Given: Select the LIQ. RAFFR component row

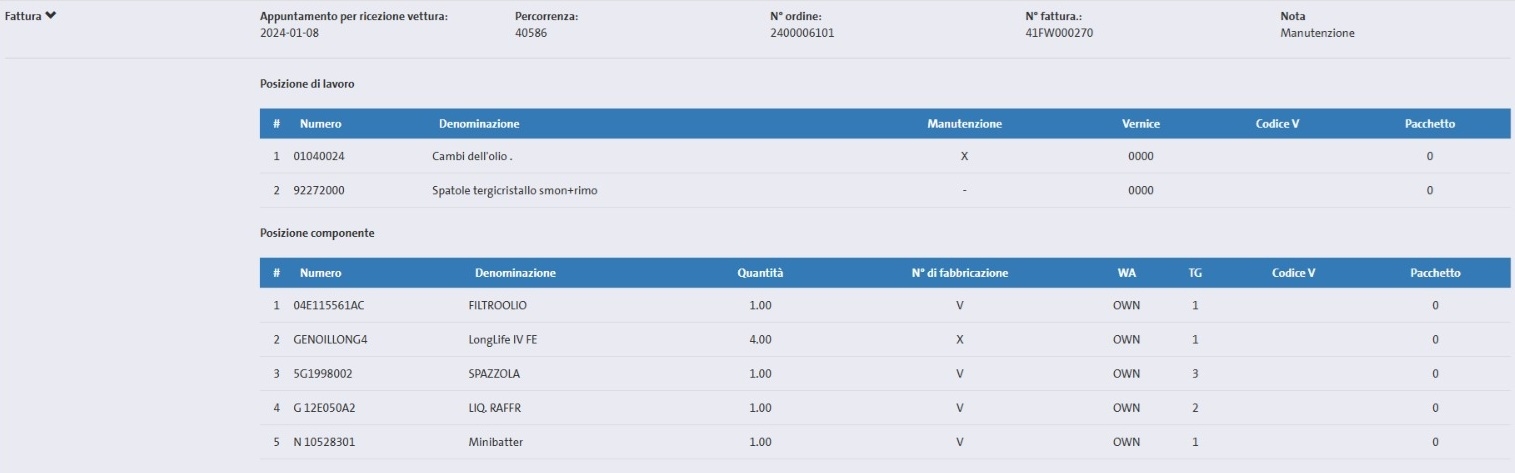Looking at the screenshot, I should coord(885,407).
